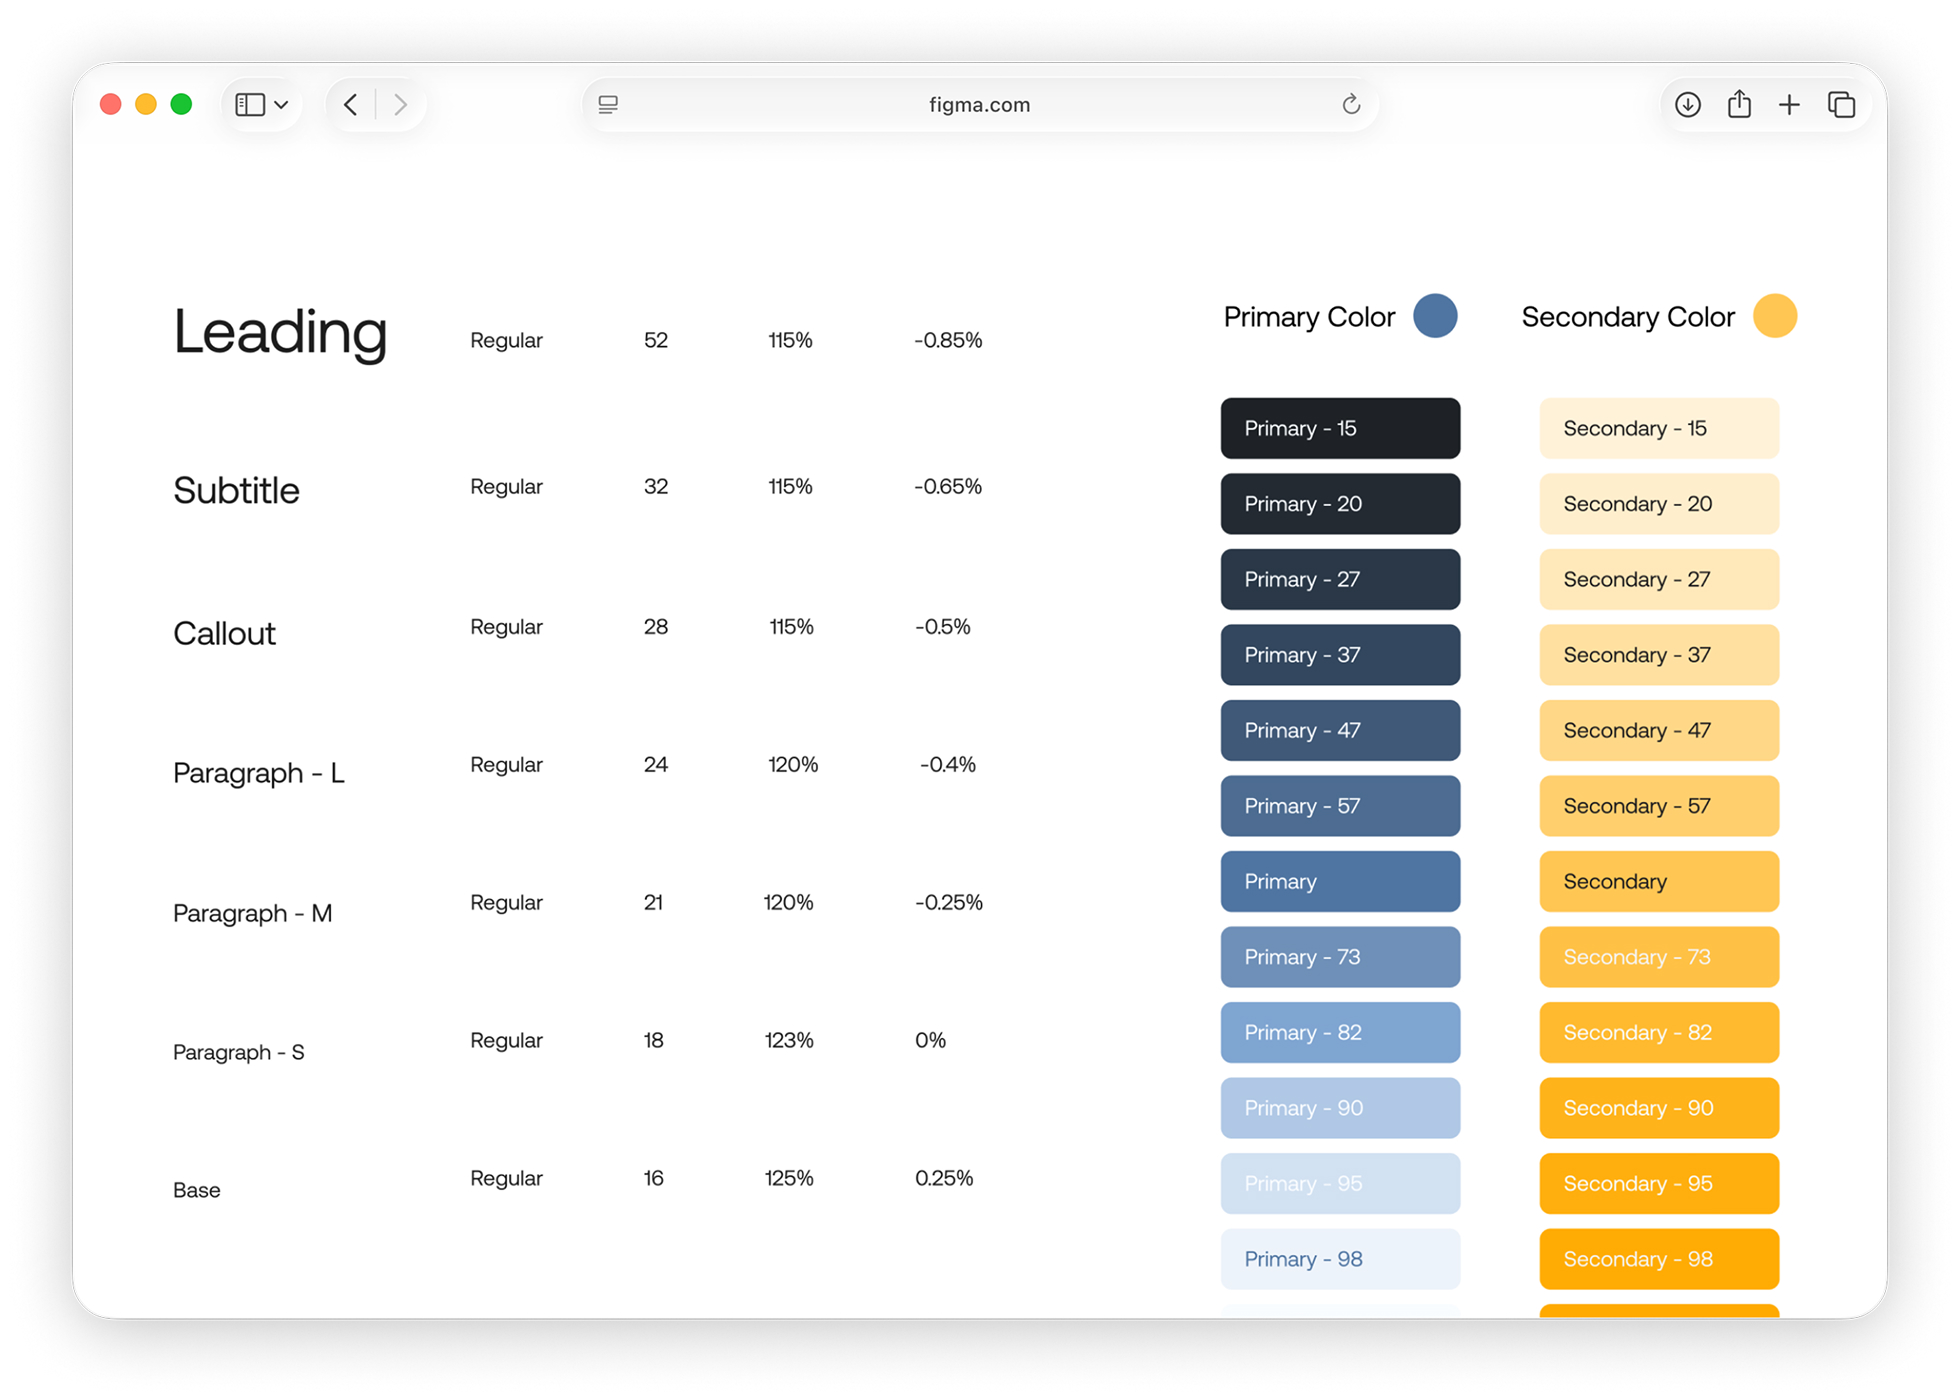Show the tab overview icon
Image resolution: width=1960 pixels, height=1400 pixels.
[1842, 104]
